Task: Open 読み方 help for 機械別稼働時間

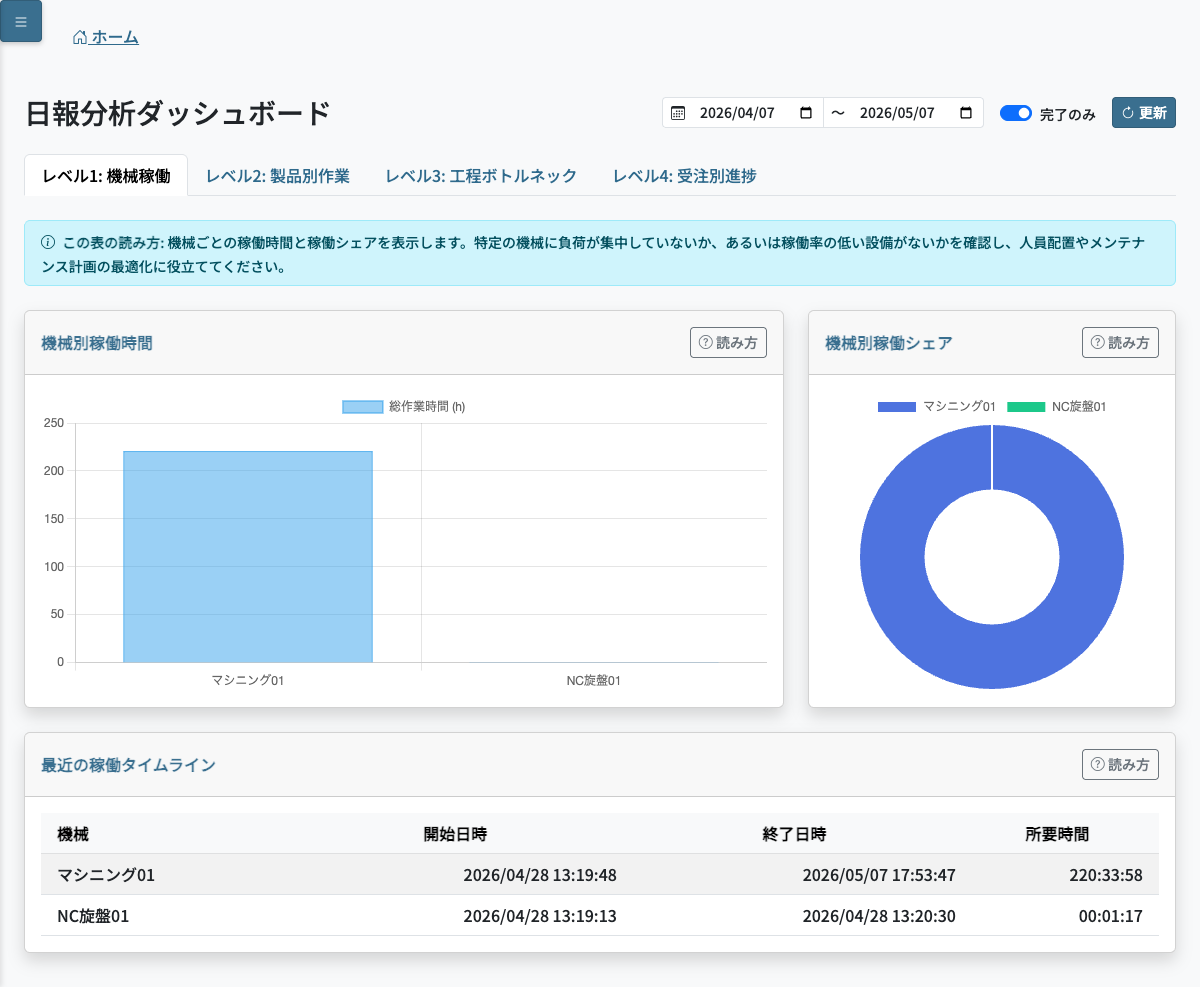Action: coord(728,342)
